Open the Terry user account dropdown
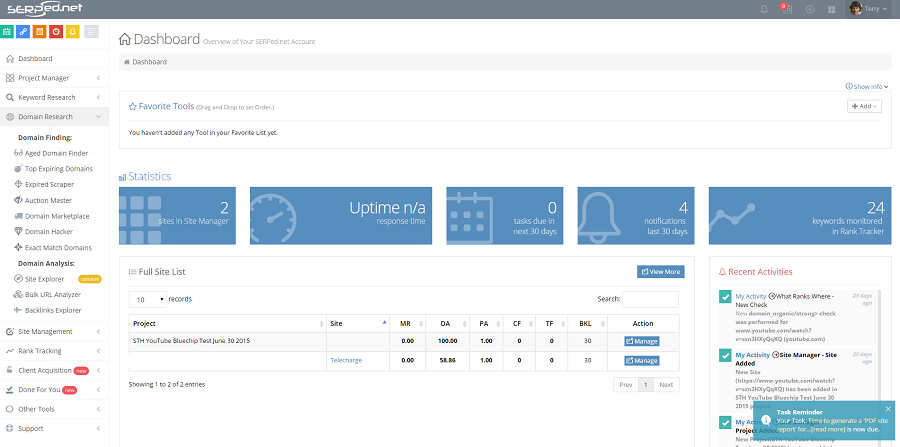The image size is (900, 447). pyautogui.click(x=868, y=9)
